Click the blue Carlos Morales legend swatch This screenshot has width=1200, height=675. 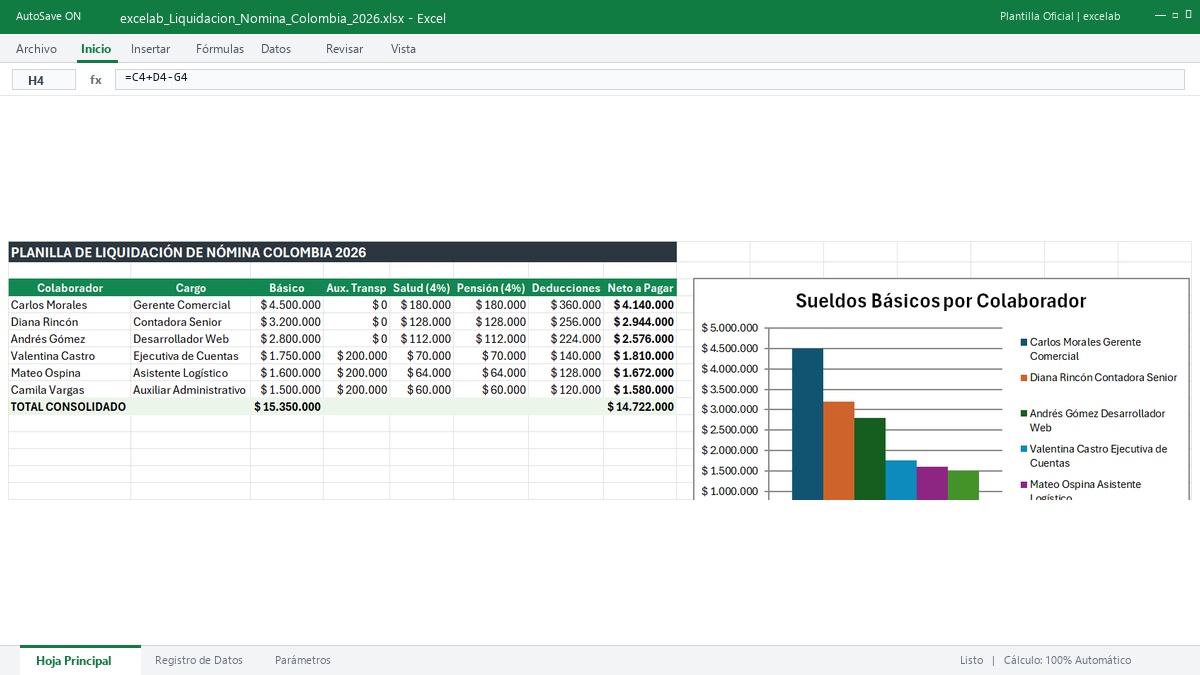click(1024, 342)
